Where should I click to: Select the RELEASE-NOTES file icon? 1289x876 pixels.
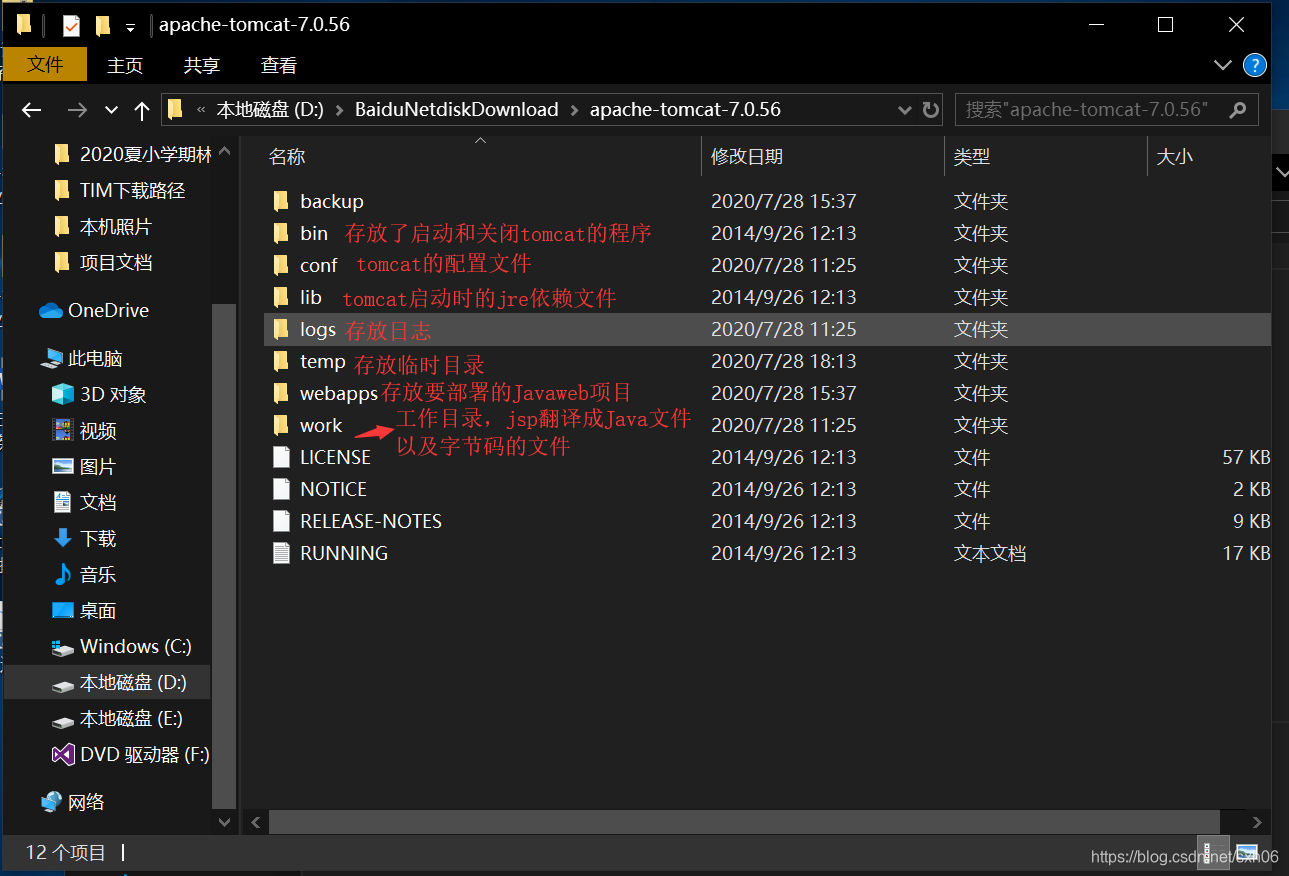click(281, 521)
